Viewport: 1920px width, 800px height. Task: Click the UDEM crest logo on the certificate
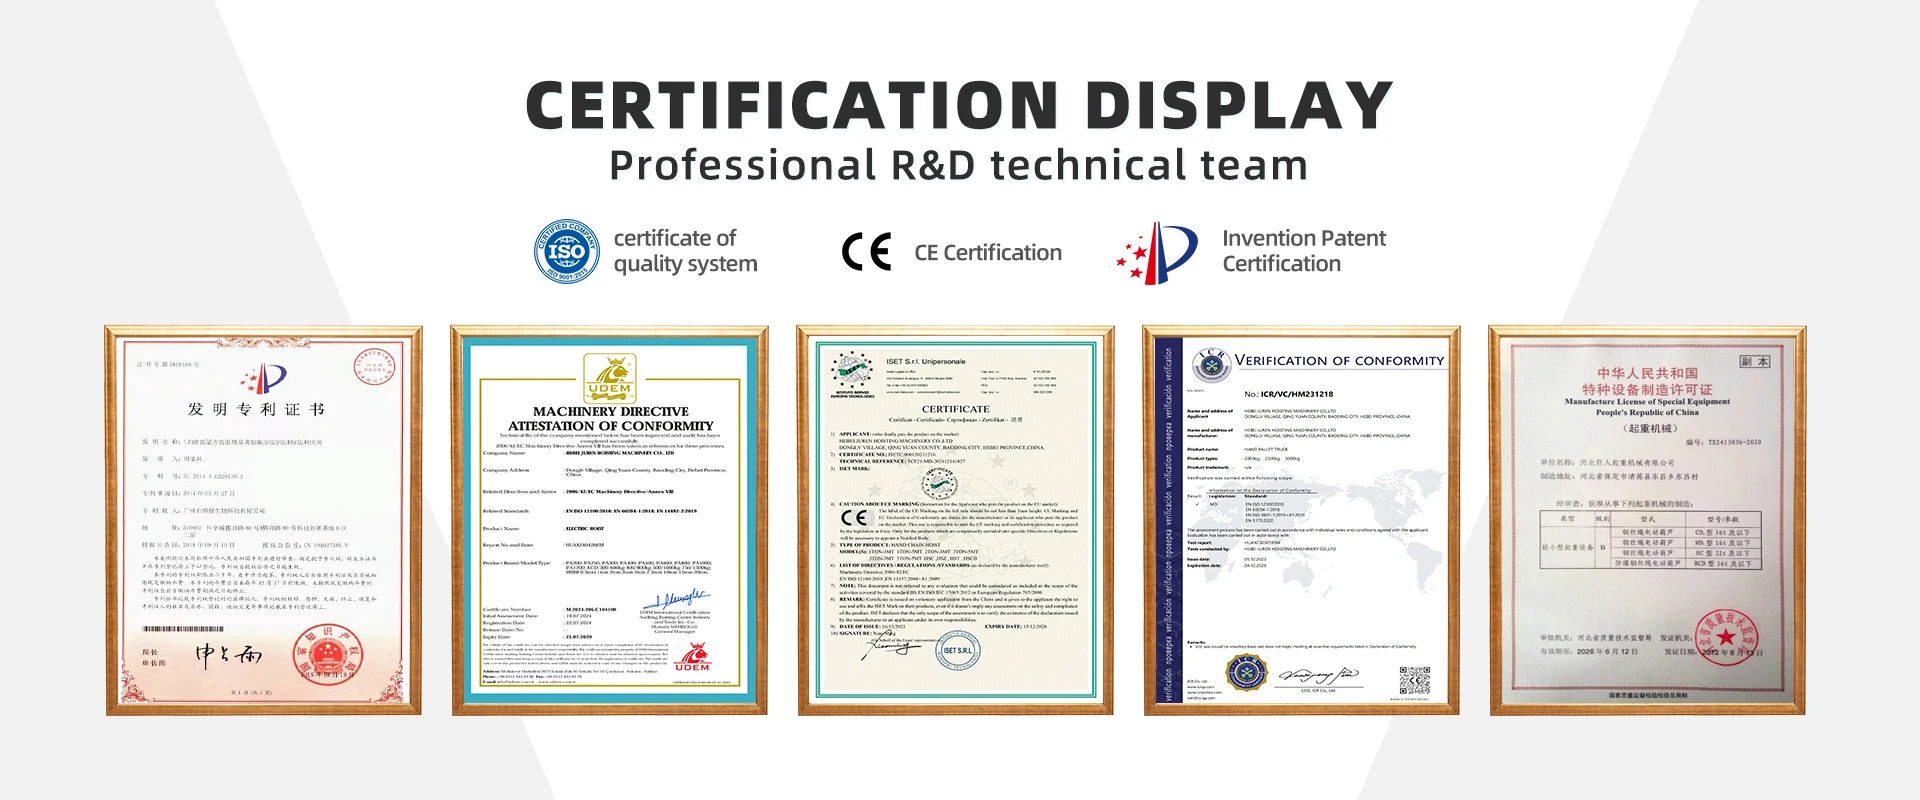pos(610,377)
